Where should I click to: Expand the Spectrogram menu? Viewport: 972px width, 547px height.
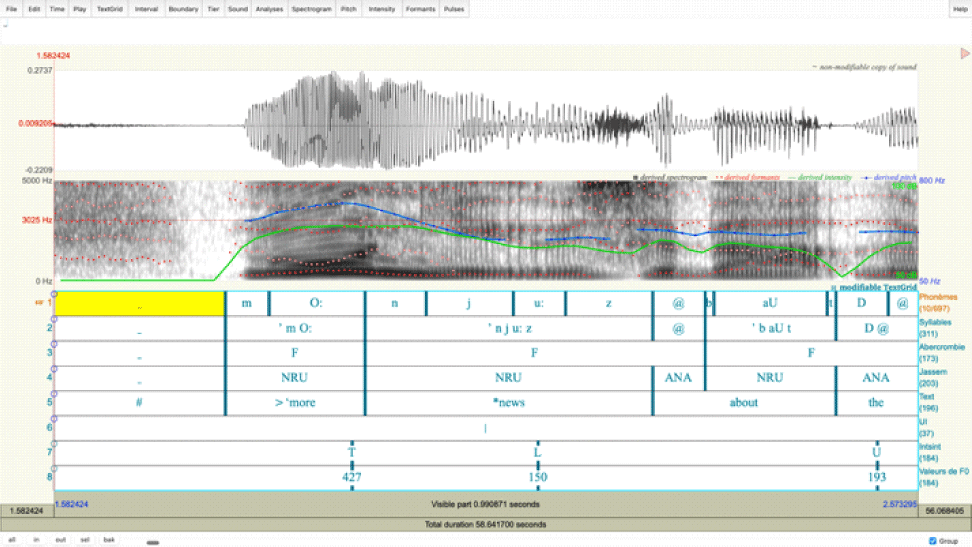(x=310, y=9)
